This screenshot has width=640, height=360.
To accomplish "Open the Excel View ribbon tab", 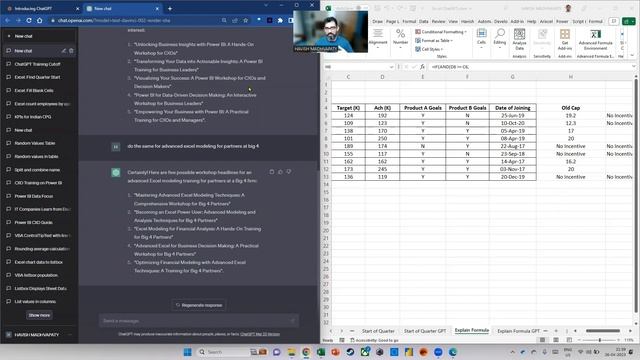I will pos(453,21).
